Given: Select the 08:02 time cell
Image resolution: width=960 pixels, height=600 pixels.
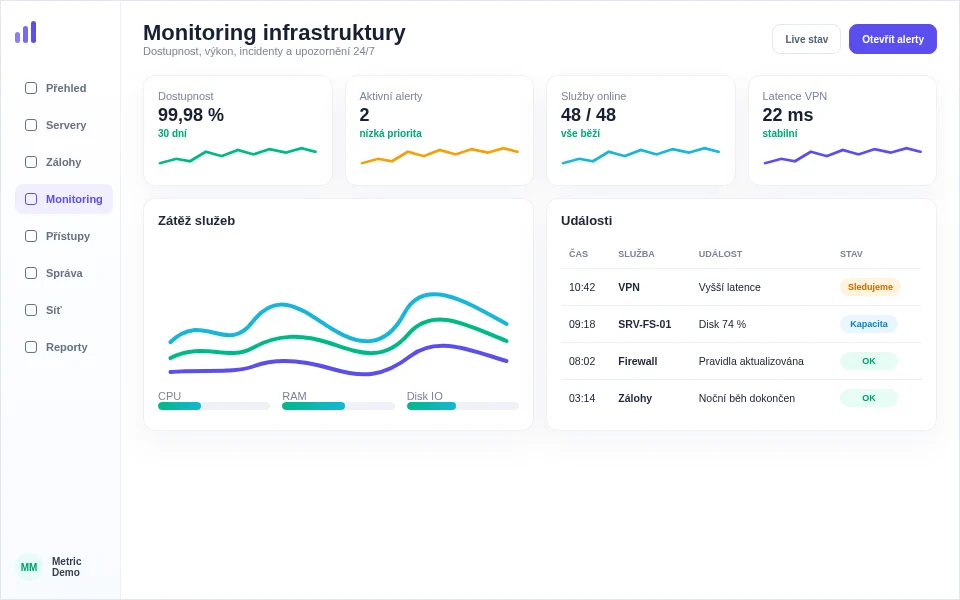Looking at the screenshot, I should 582,361.
